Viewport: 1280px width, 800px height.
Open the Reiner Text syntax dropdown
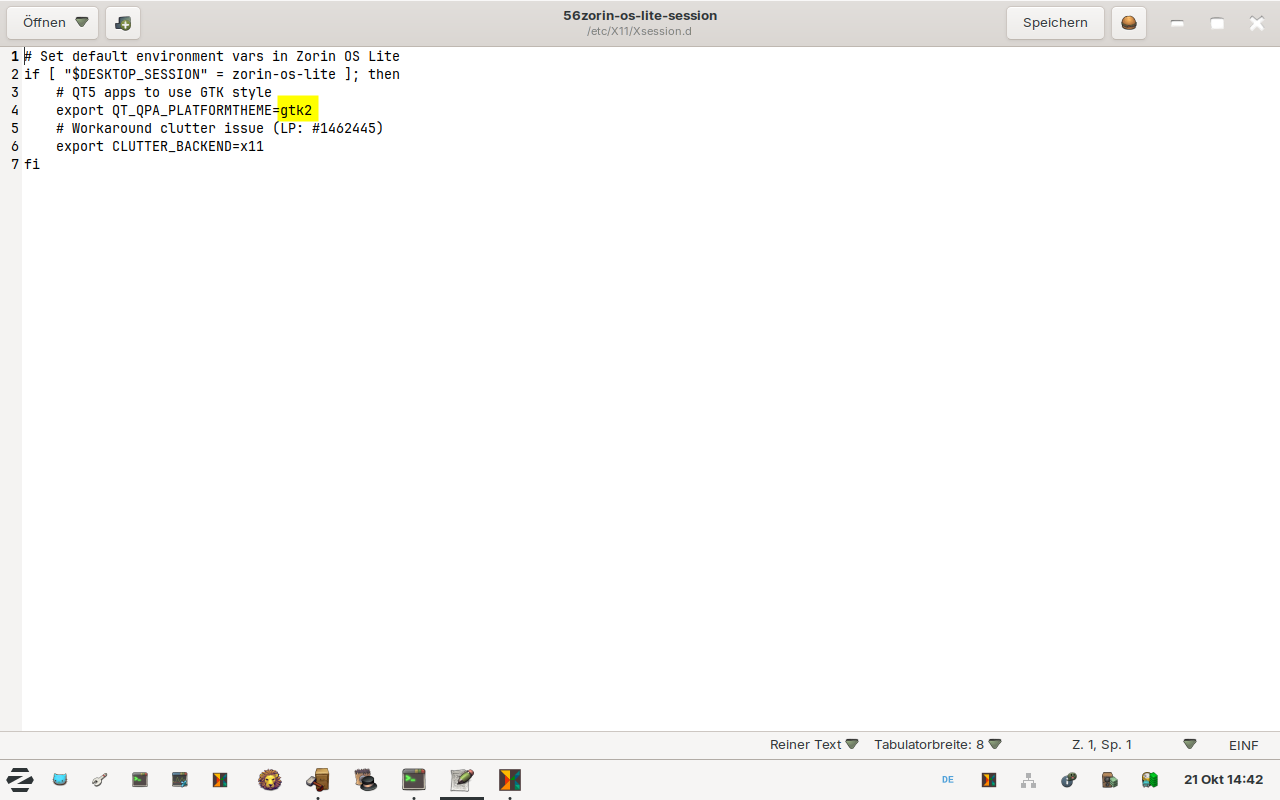814,745
